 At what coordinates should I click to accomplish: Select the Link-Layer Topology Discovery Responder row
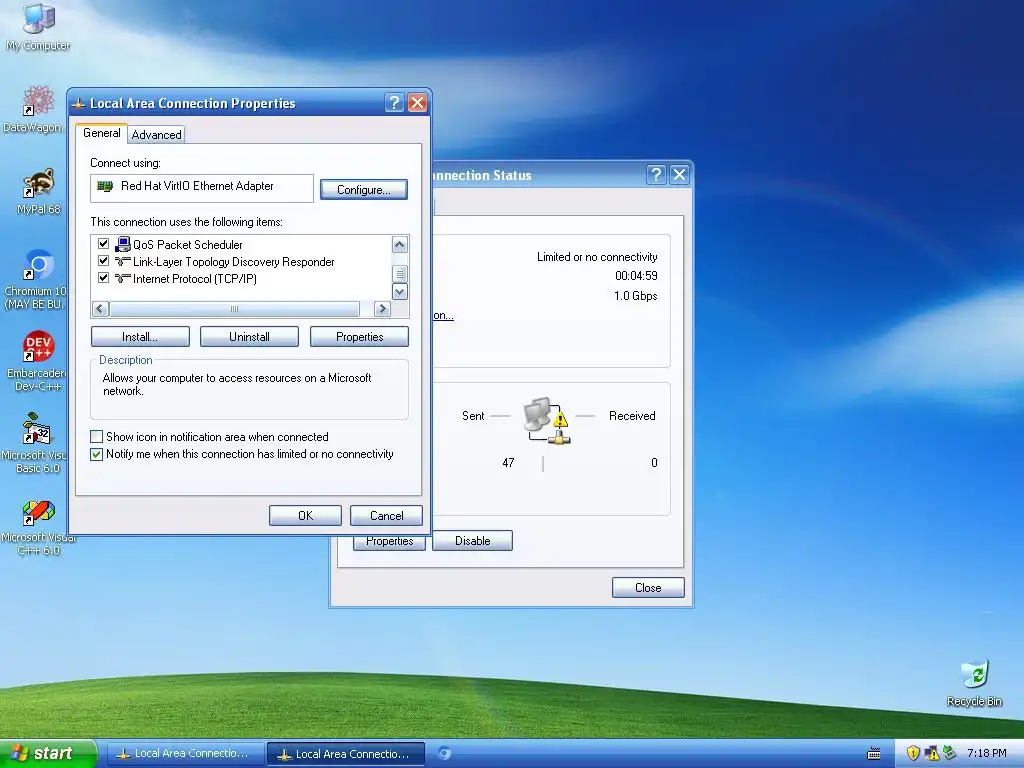(233, 261)
